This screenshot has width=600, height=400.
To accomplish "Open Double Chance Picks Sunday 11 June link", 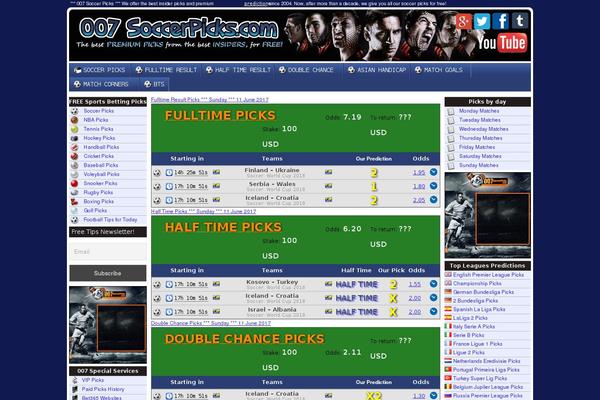I will click(211, 323).
